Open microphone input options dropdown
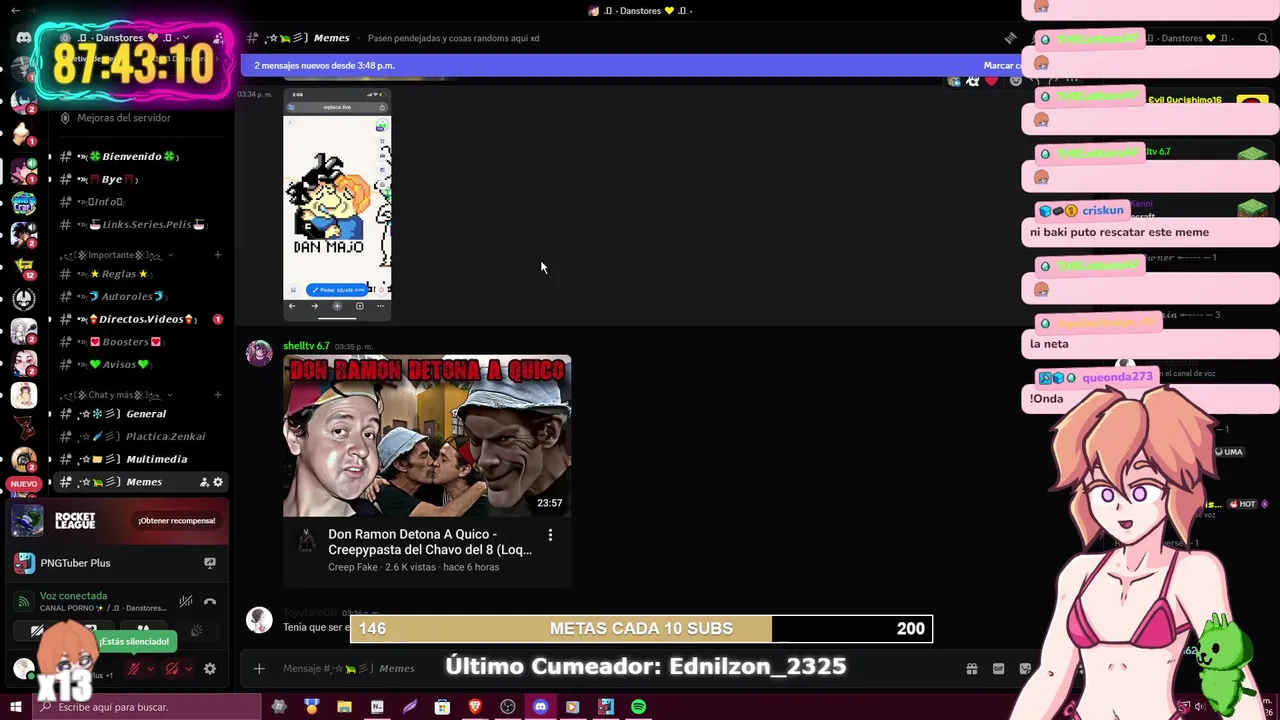Viewport: 1280px width, 720px height. pos(150,669)
